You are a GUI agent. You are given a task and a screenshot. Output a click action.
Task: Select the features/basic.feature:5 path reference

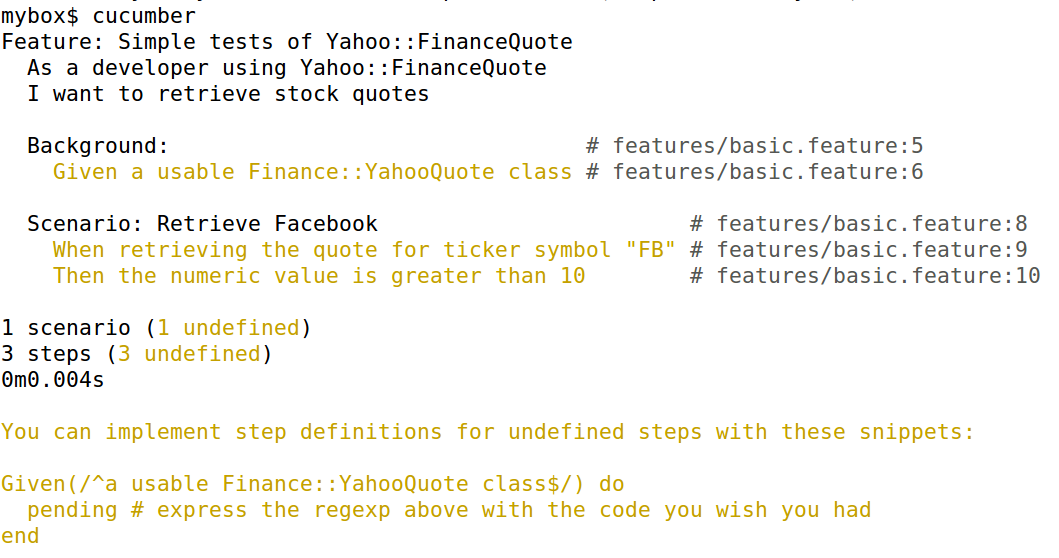point(754,146)
